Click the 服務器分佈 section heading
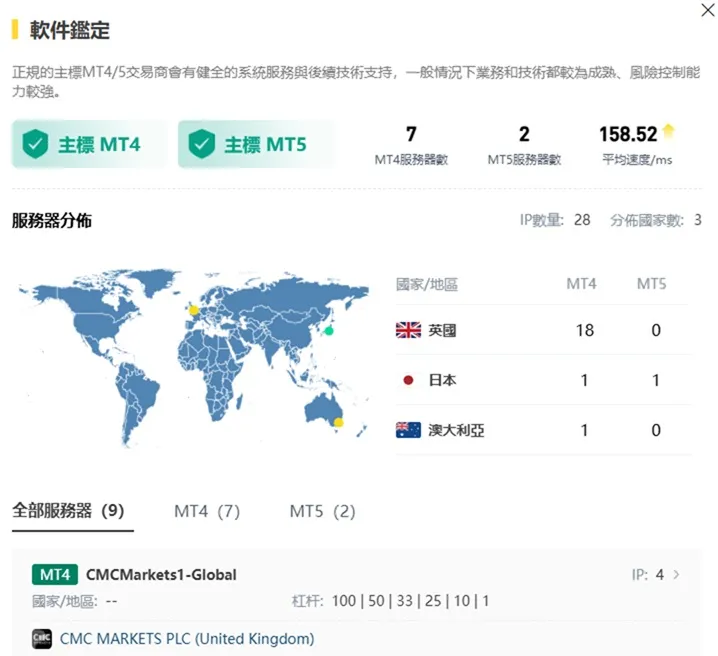Viewport: 718px width, 656px height. point(52,220)
